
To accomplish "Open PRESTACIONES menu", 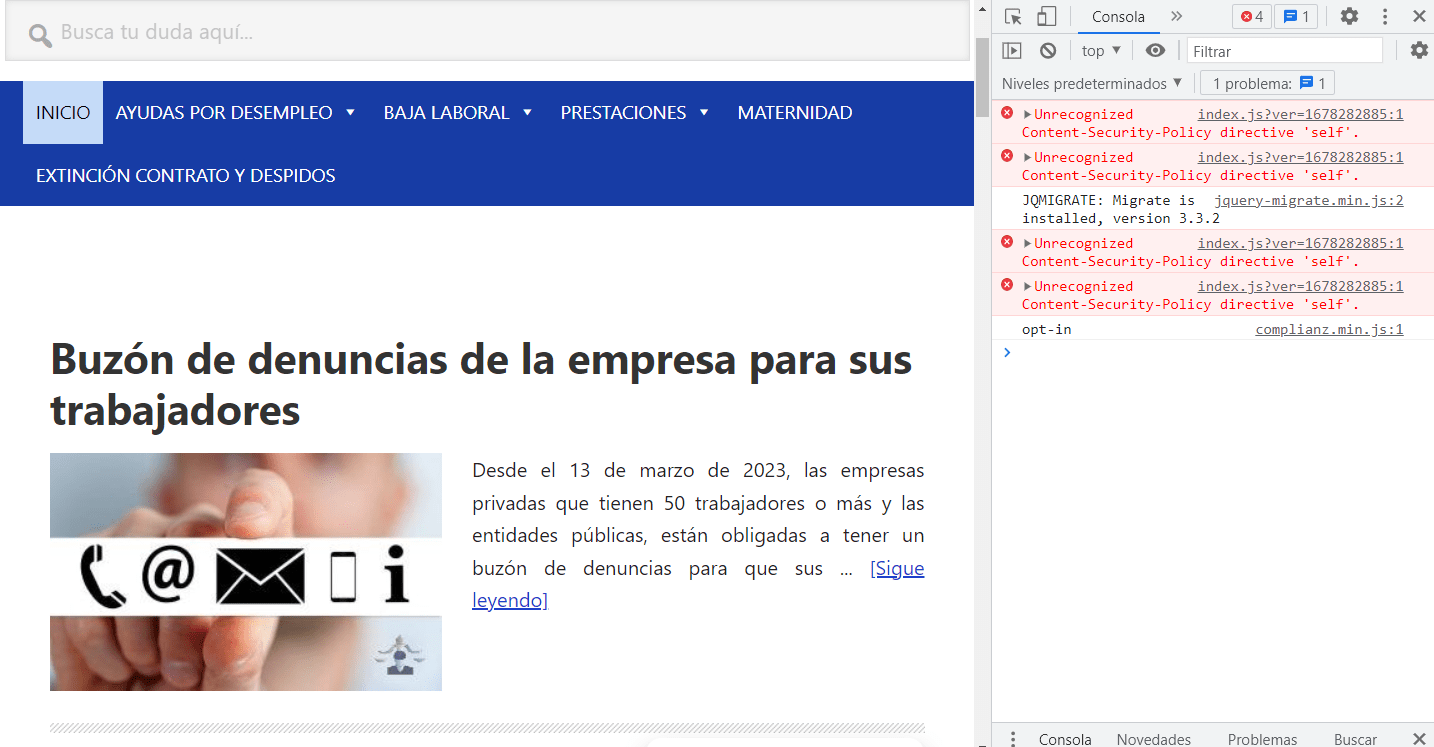I will [x=623, y=113].
